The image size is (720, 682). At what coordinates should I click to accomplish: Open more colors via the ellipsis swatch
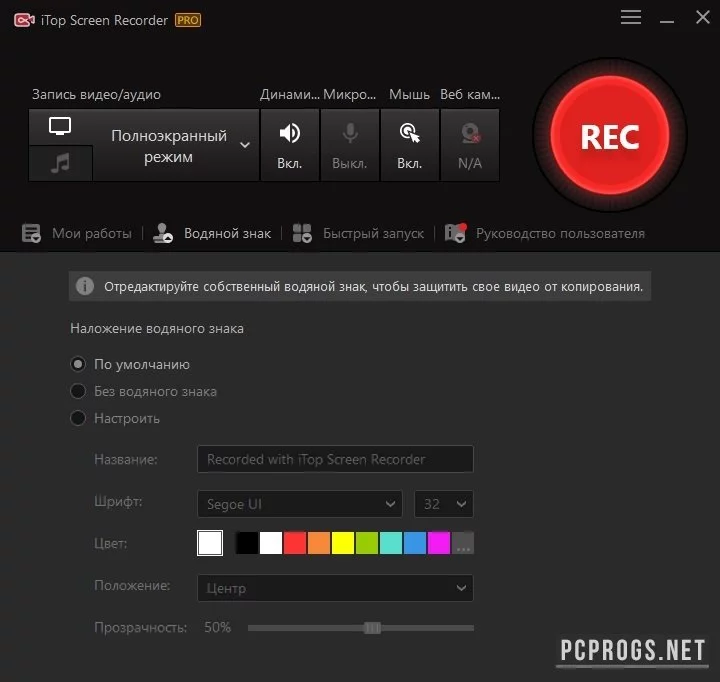(463, 543)
